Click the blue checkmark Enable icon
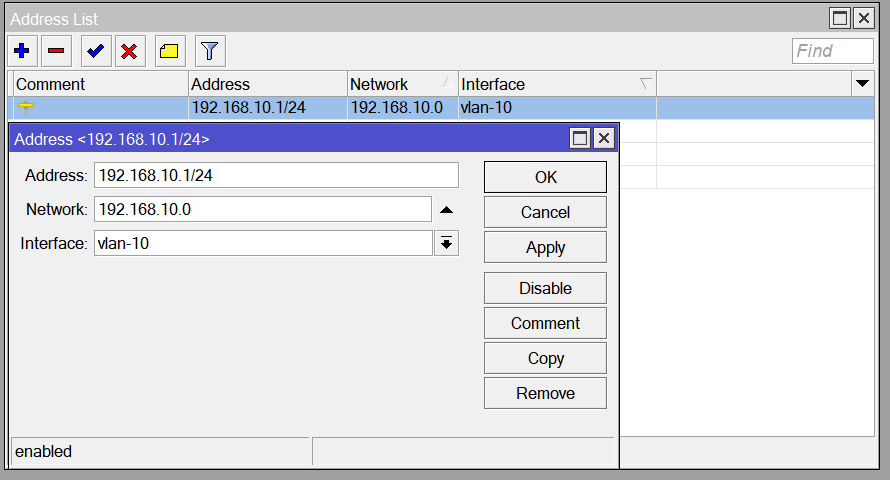 point(95,51)
